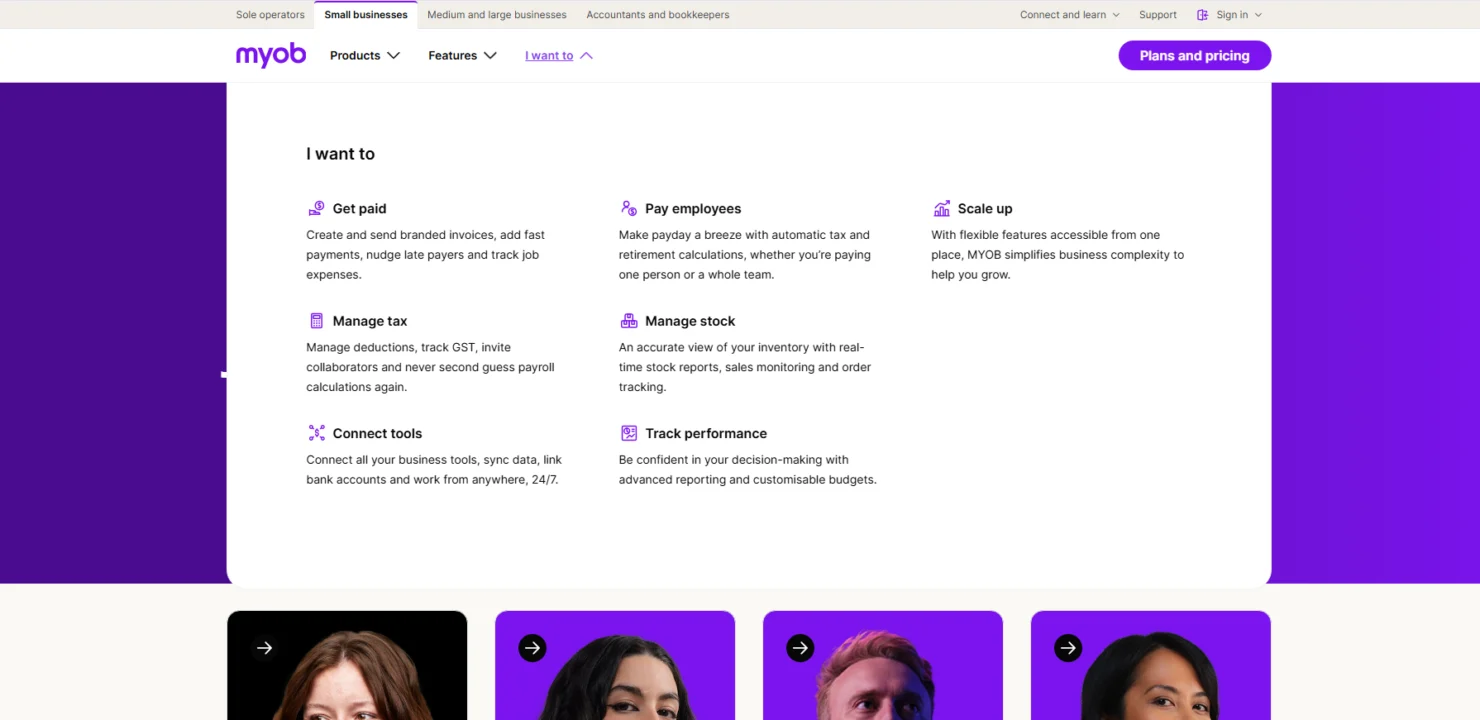Click the Scale up growth chart icon
Image resolution: width=1480 pixels, height=720 pixels.
(x=941, y=208)
